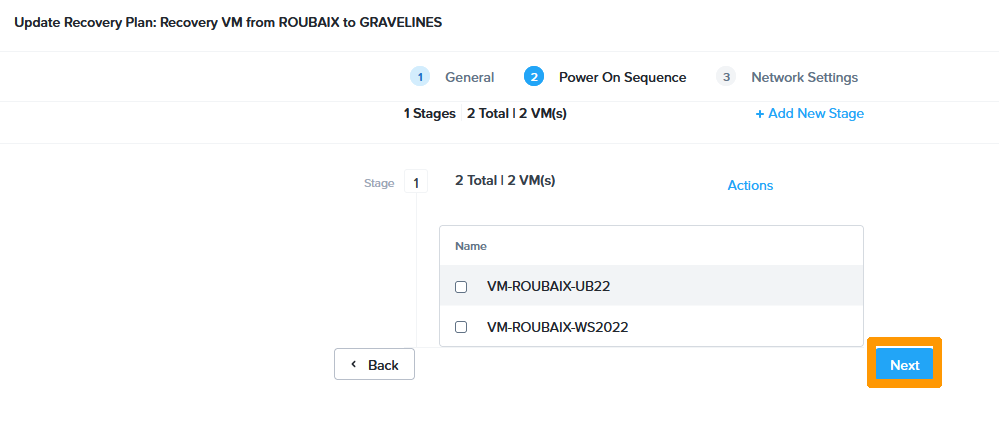Open the Actions menu for Stage 1
Screen dimensions: 999x440
pos(750,185)
